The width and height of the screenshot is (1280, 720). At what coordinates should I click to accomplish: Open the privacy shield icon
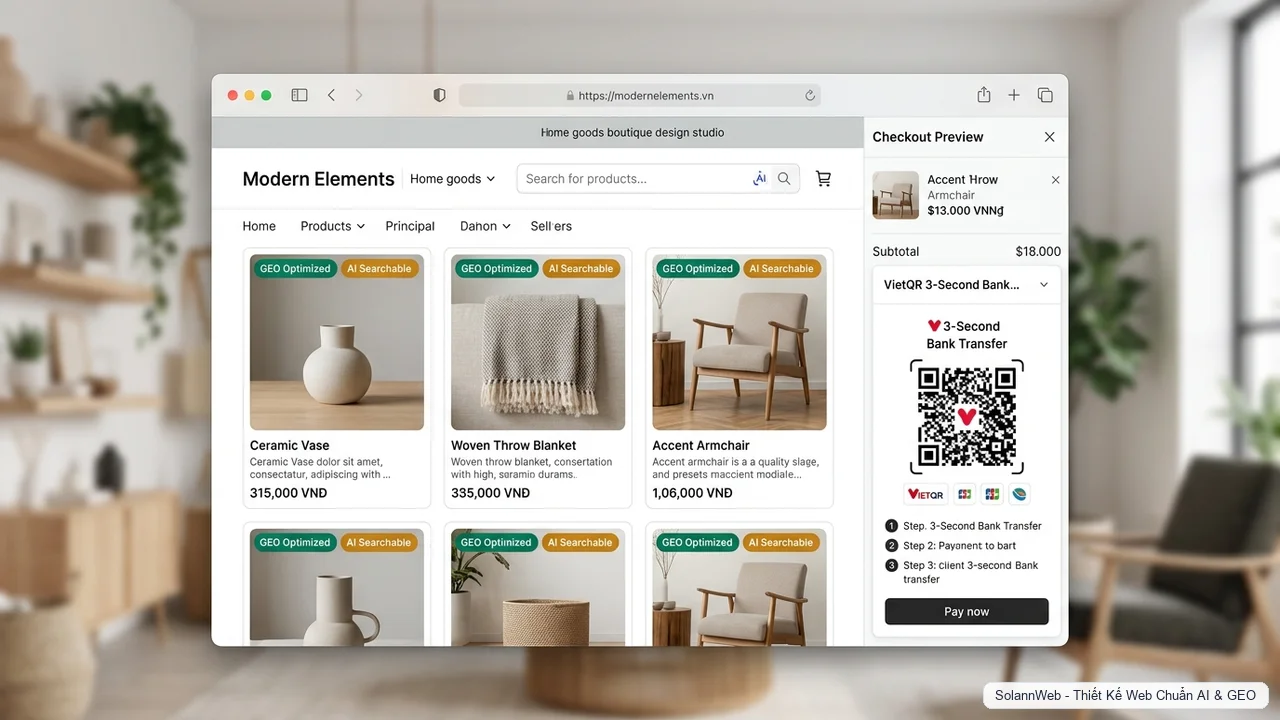tap(439, 95)
